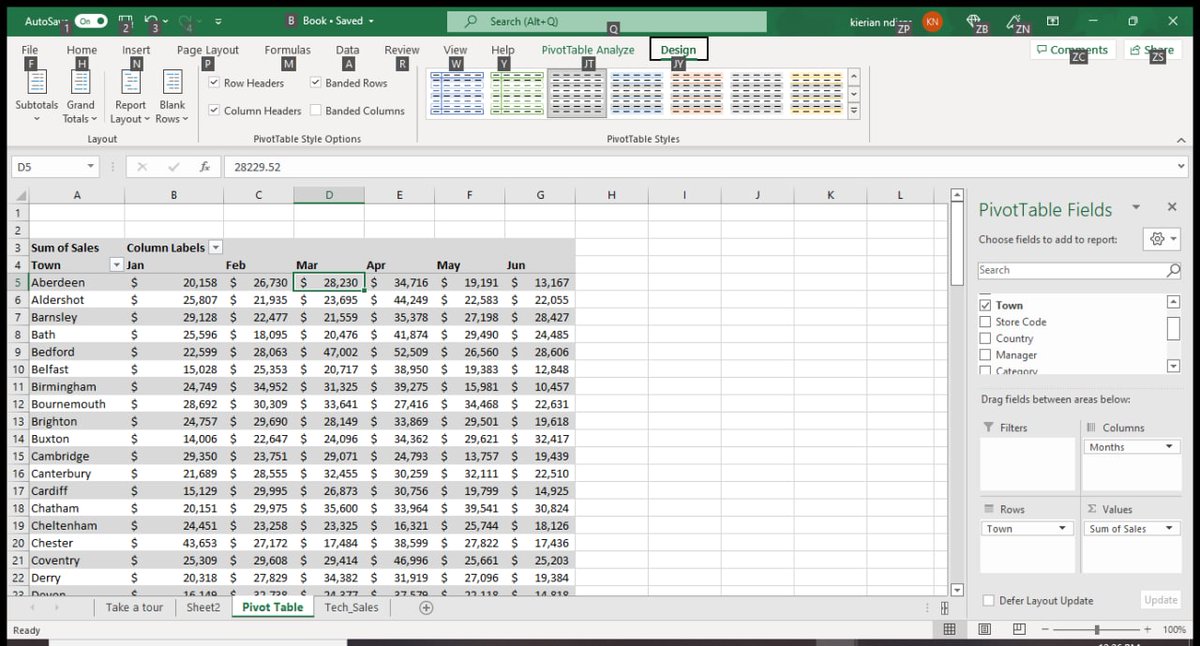Viewport: 1200px width, 646px height.
Task: Switch to the Sheet2 sheet tab
Action: pos(203,607)
